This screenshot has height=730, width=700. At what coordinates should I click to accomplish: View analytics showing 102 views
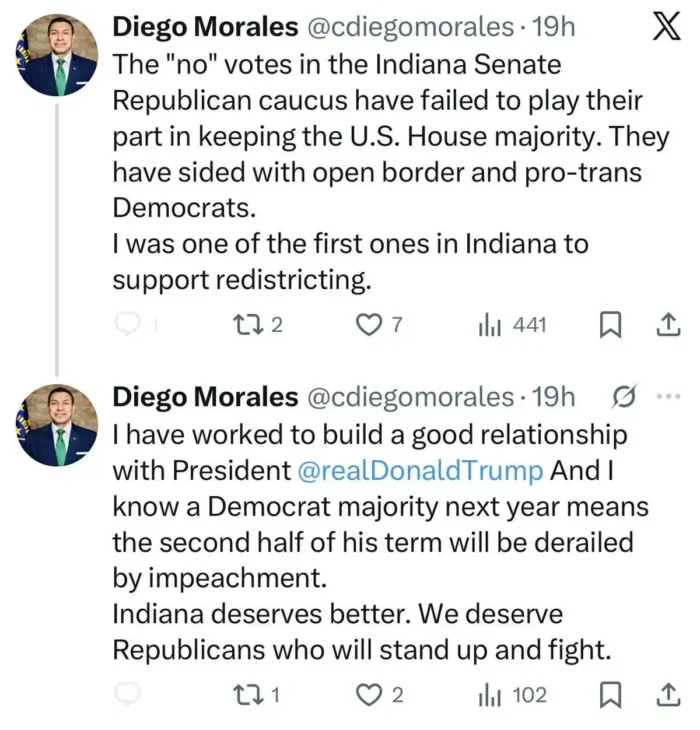(x=490, y=694)
